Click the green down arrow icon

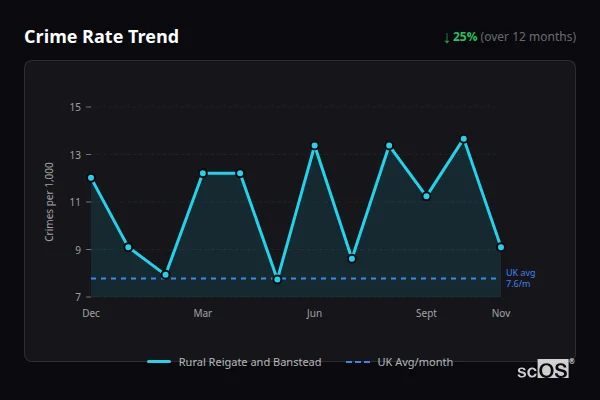pos(447,38)
